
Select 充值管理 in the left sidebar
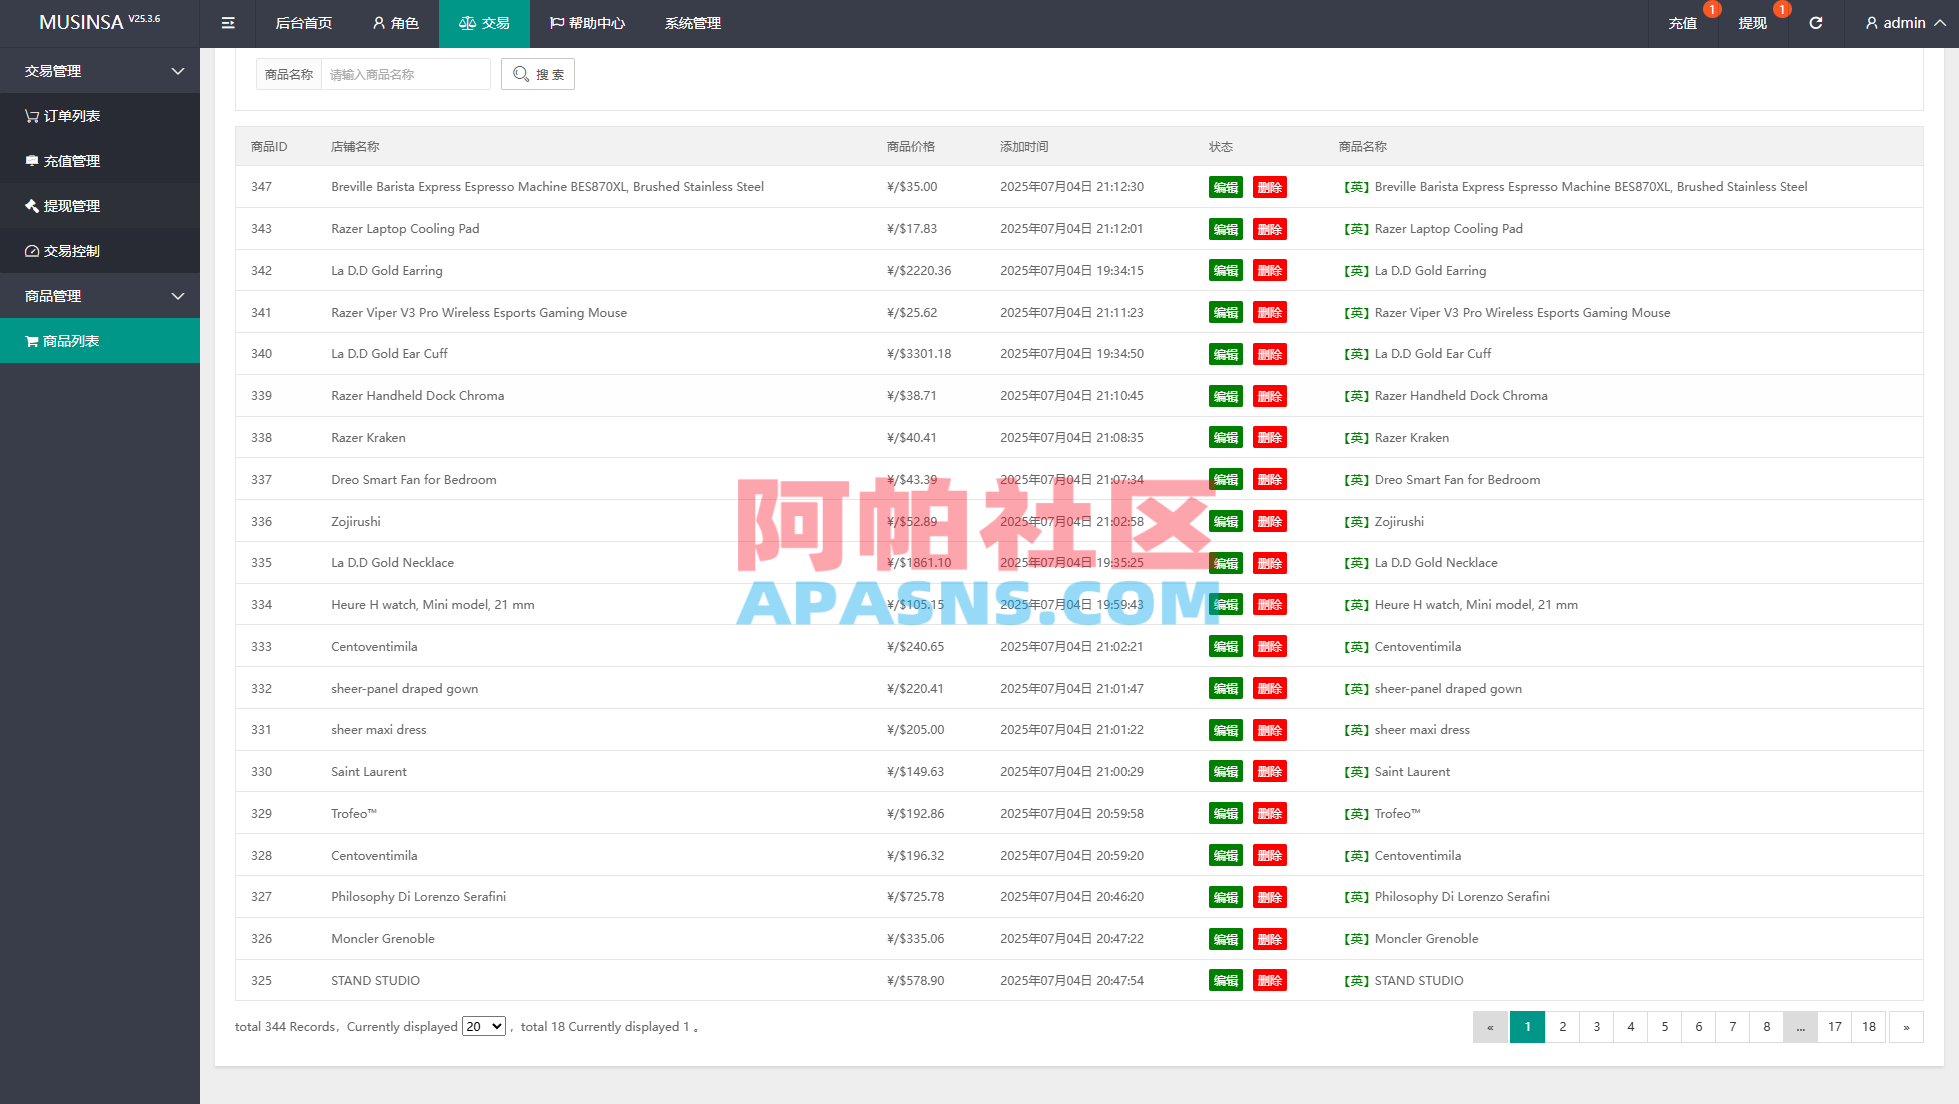[73, 161]
